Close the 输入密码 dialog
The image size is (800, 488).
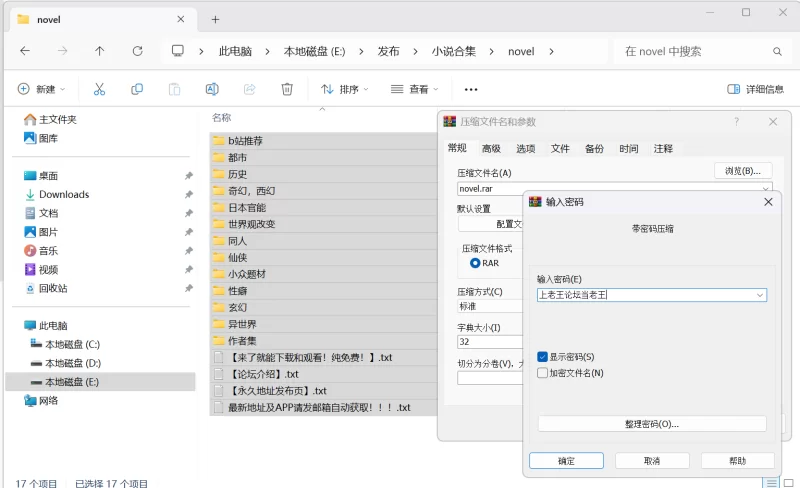[768, 202]
